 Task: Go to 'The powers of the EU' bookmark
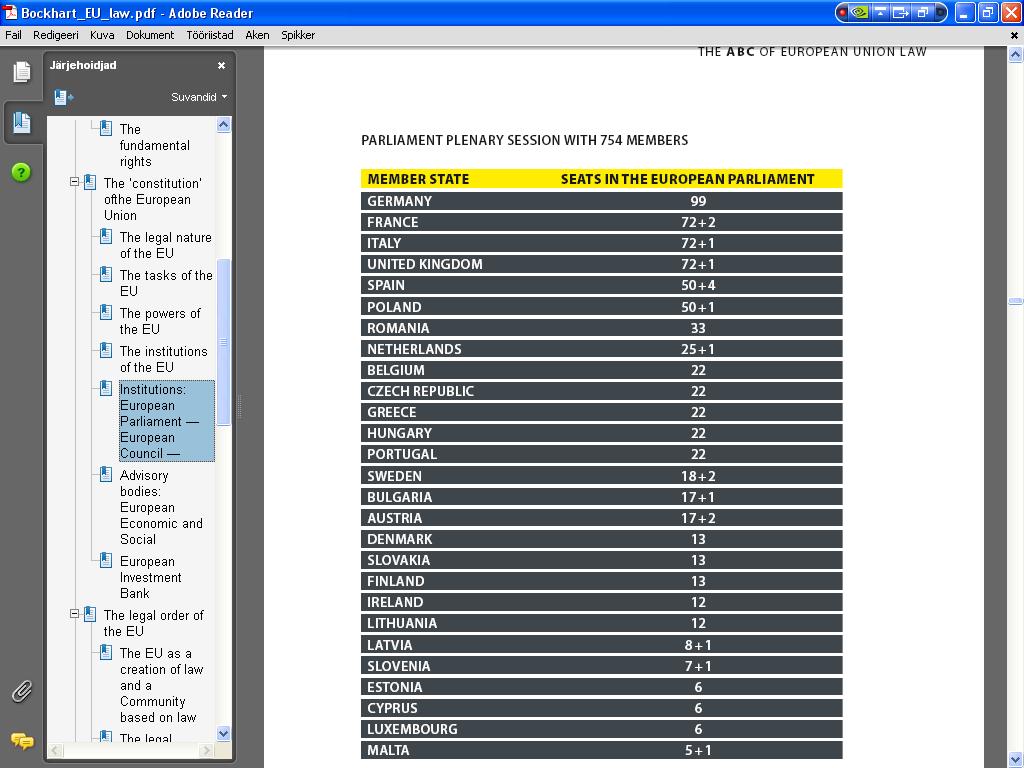tap(160, 321)
